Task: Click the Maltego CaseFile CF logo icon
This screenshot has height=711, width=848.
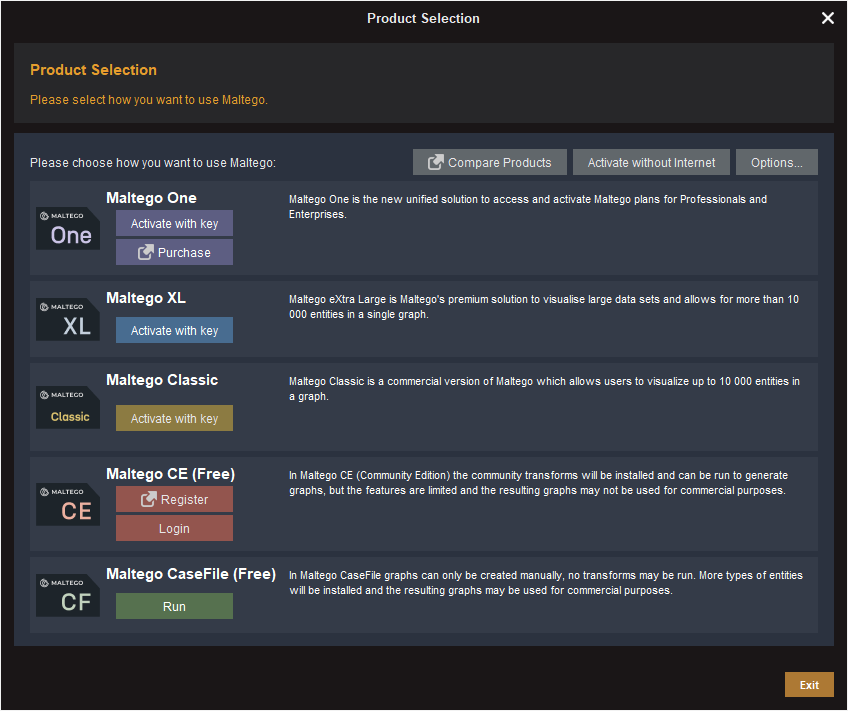Action: pyautogui.click(x=68, y=594)
